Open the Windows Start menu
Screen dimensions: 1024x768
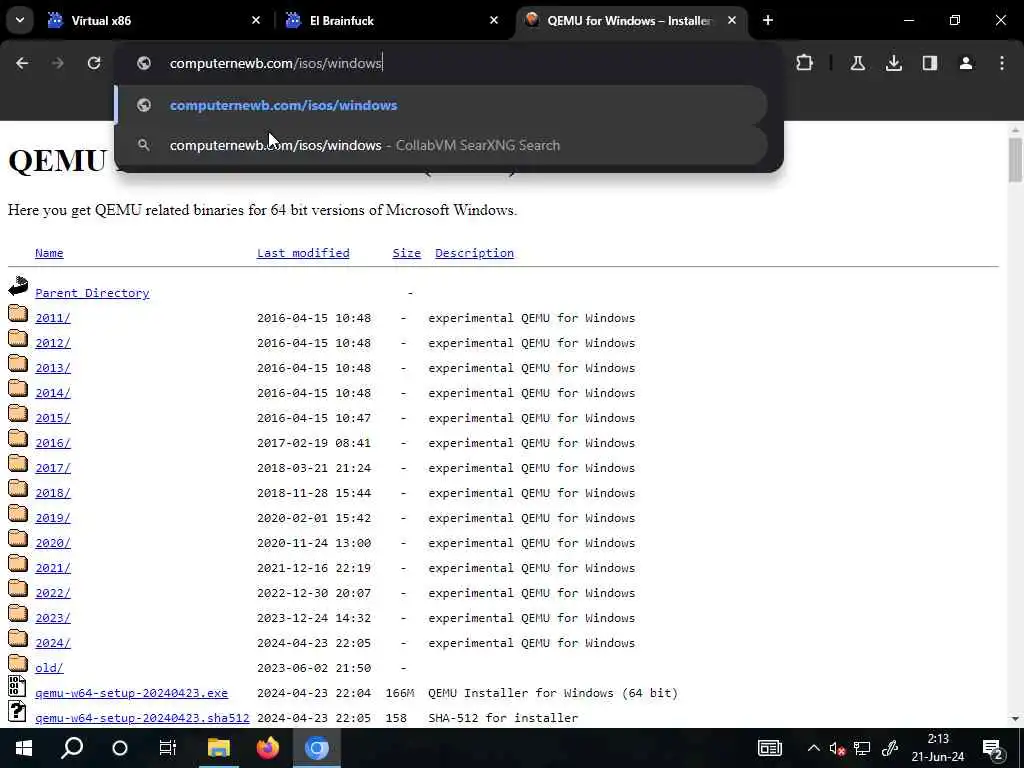click(x=24, y=748)
